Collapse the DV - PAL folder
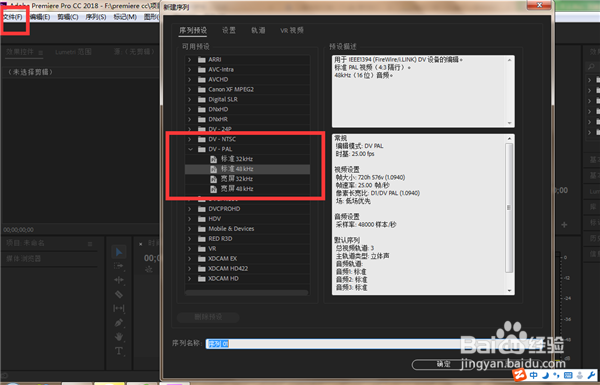The image size is (600, 385). 190,149
